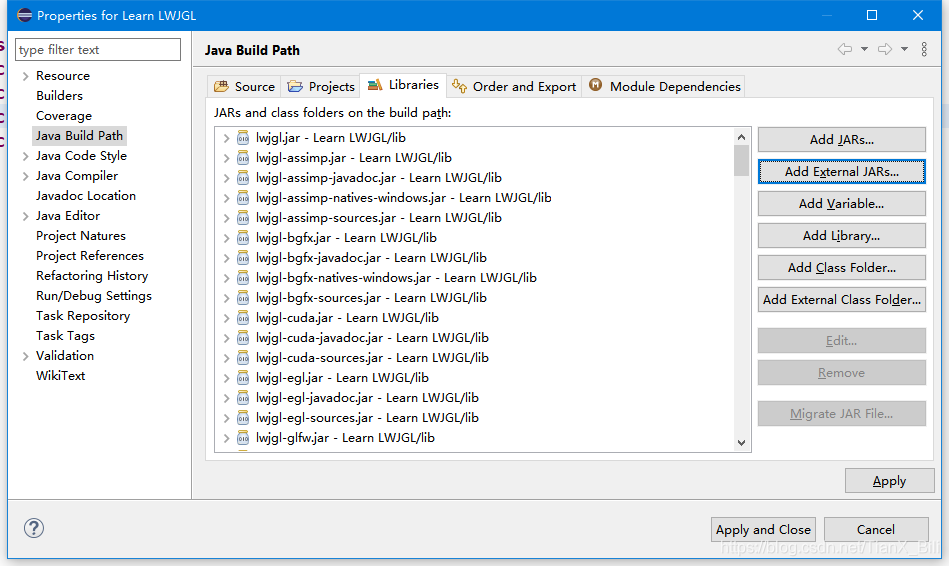Expand the lwjgl.jar library entry

click(x=226, y=138)
